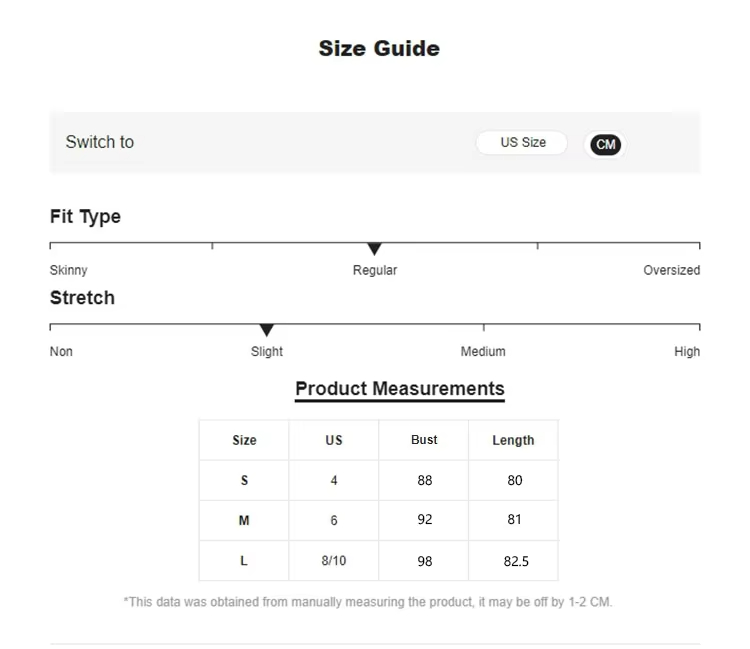This screenshot has height=649, width=750.
Task: Click the Bust column header
Action: [x=424, y=440]
